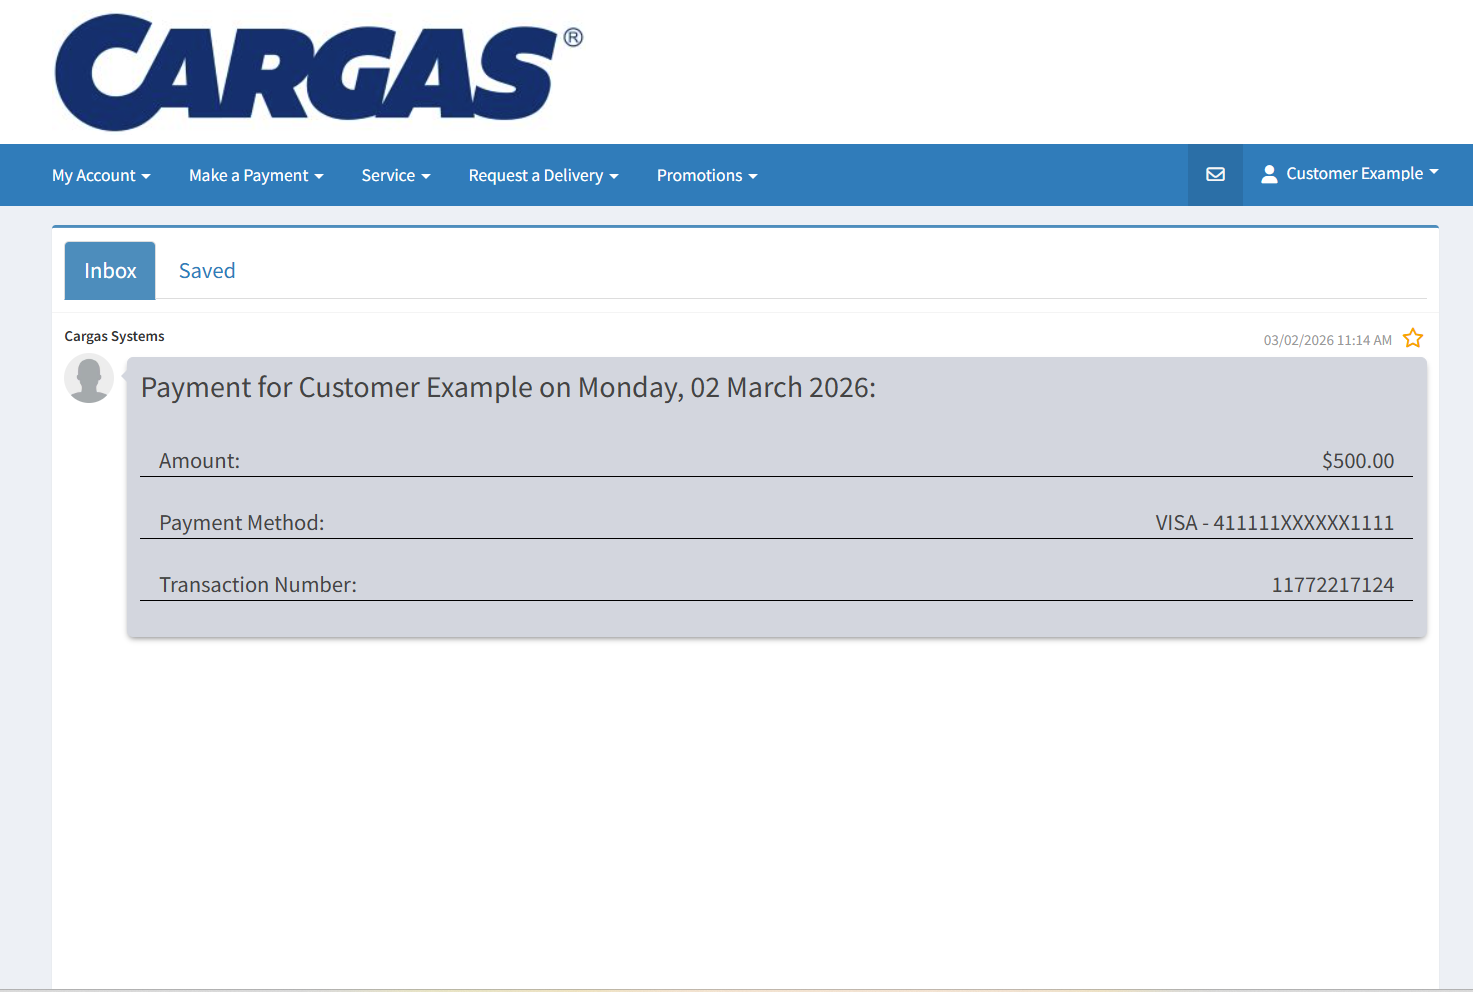Expand the Promotions menu
The image size is (1473, 992).
click(x=706, y=176)
